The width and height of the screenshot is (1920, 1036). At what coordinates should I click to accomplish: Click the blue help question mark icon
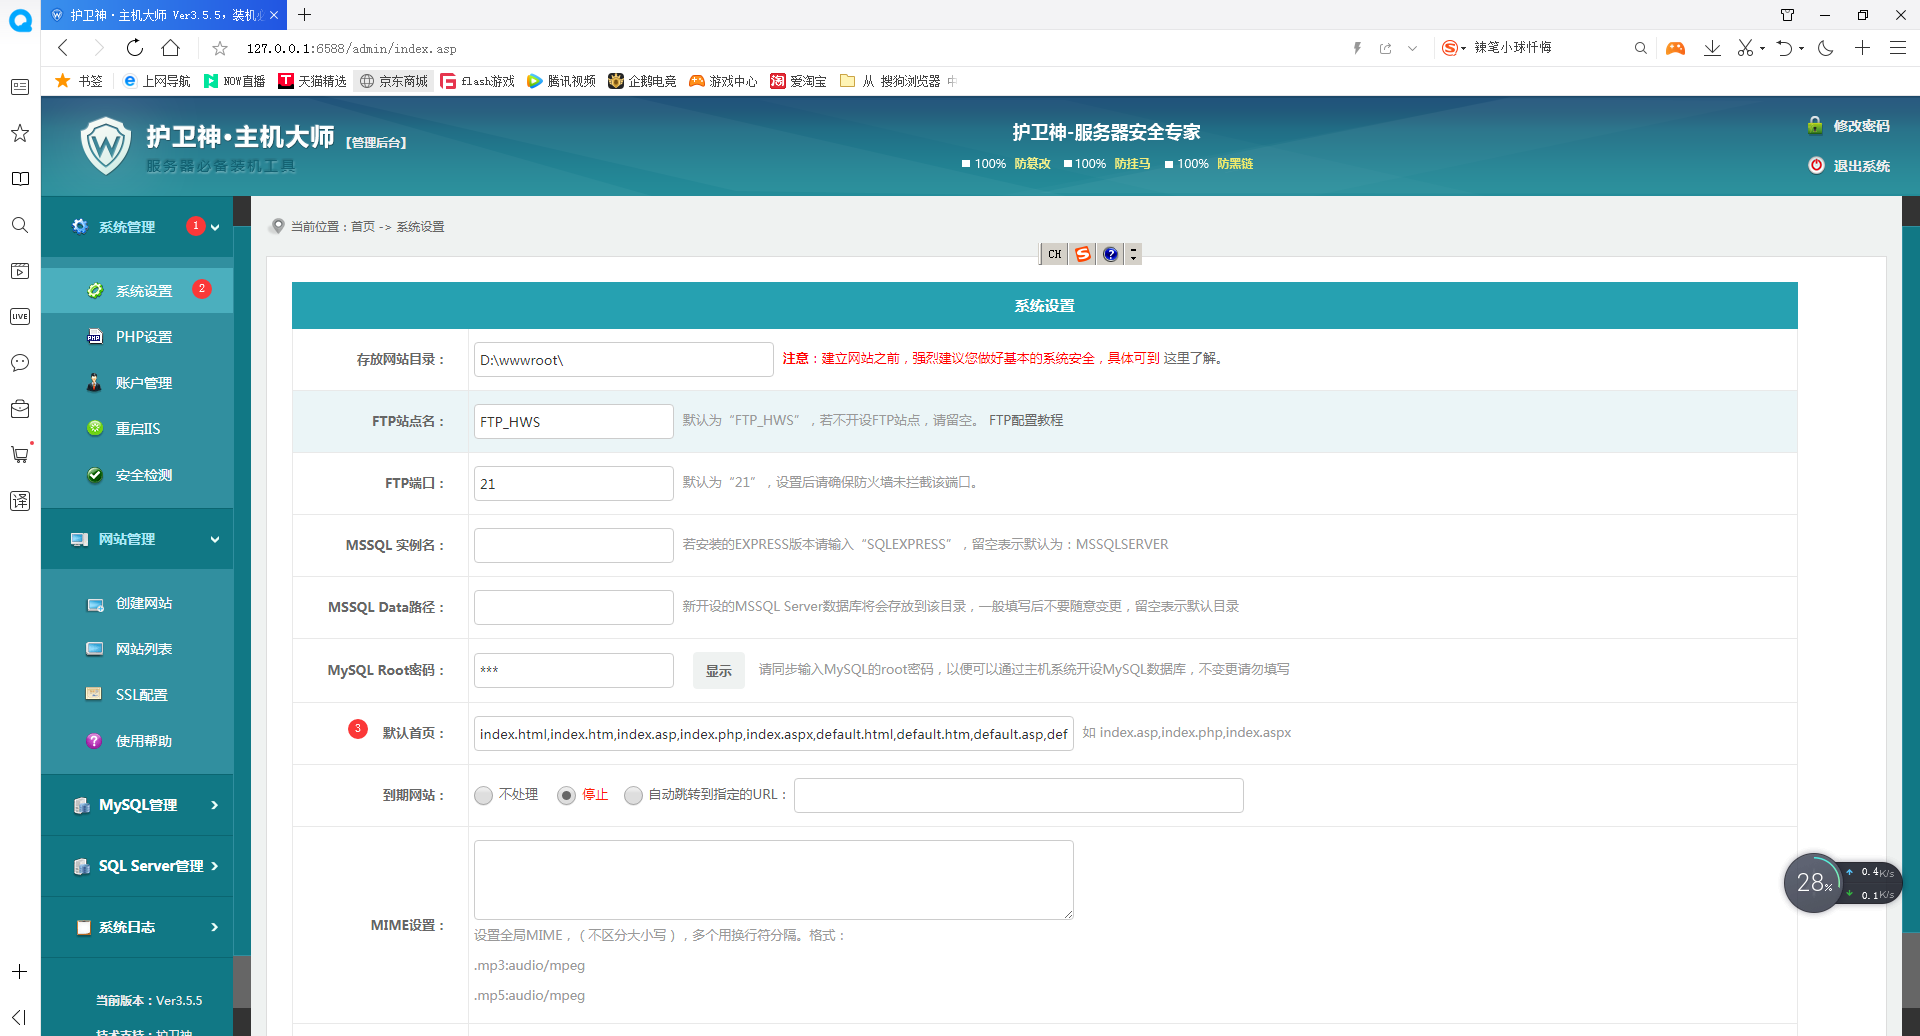(1110, 254)
